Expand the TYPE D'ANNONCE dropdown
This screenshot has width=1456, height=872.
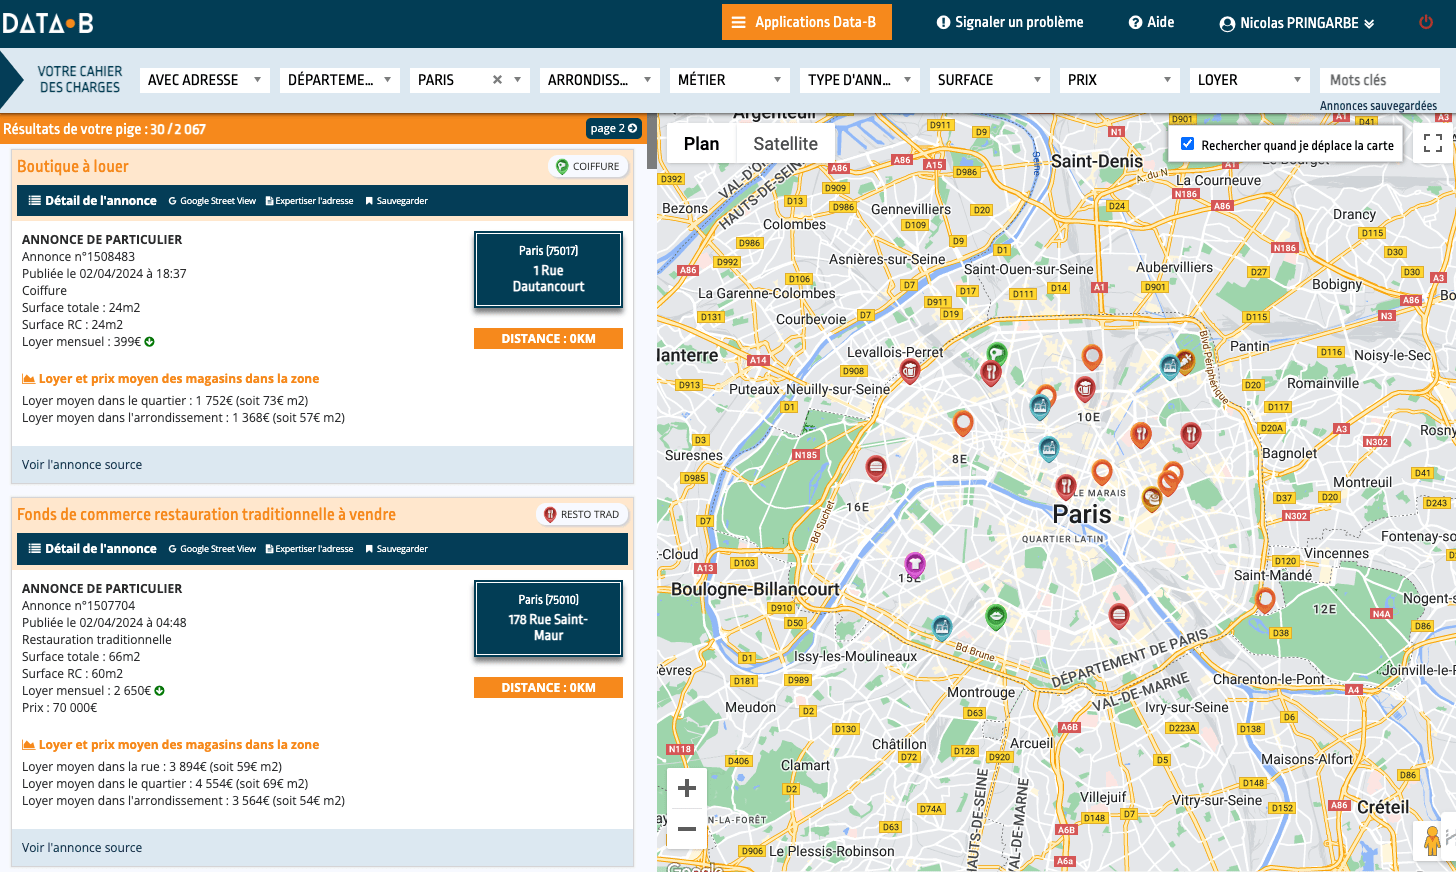point(860,80)
